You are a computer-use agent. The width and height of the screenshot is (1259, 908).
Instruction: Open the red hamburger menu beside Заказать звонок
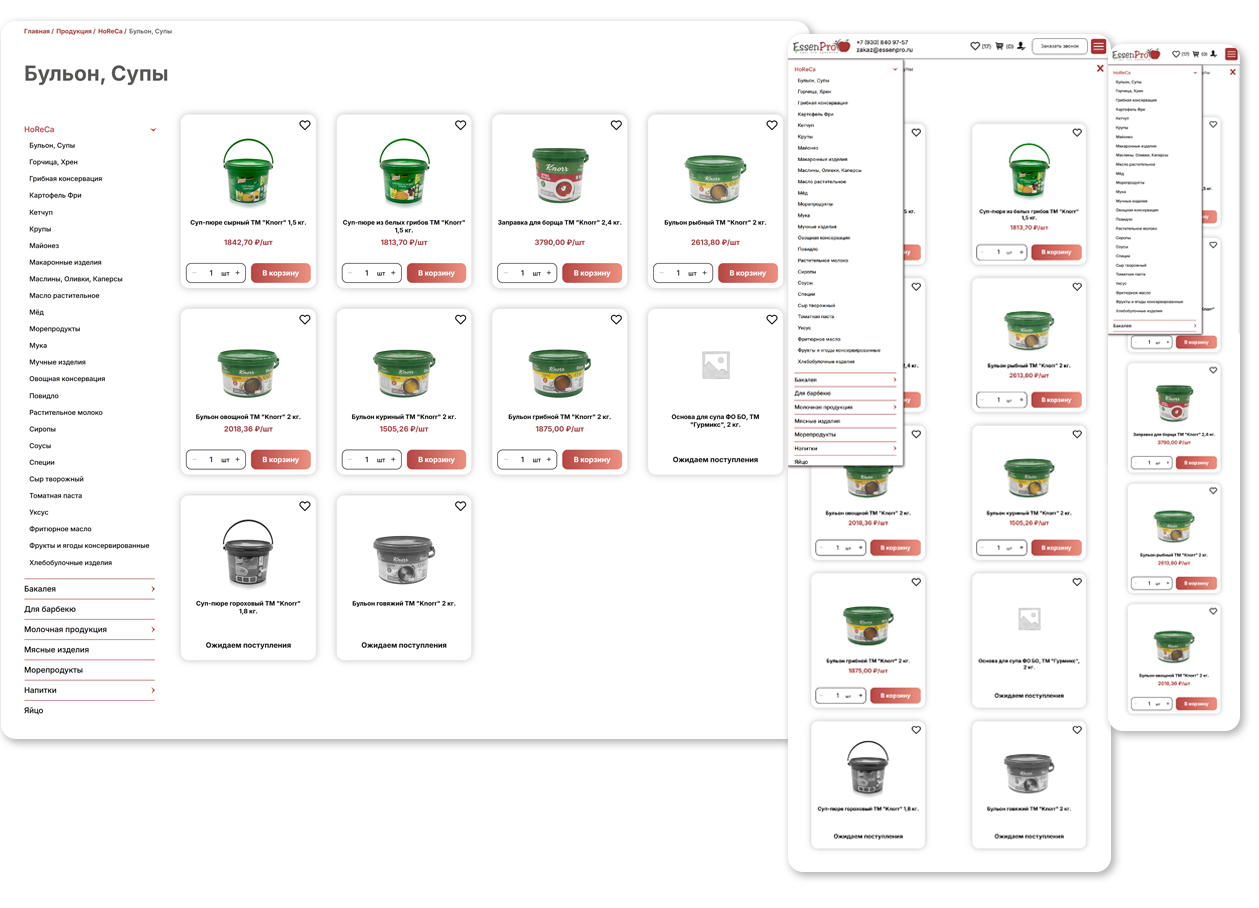[x=1099, y=46]
